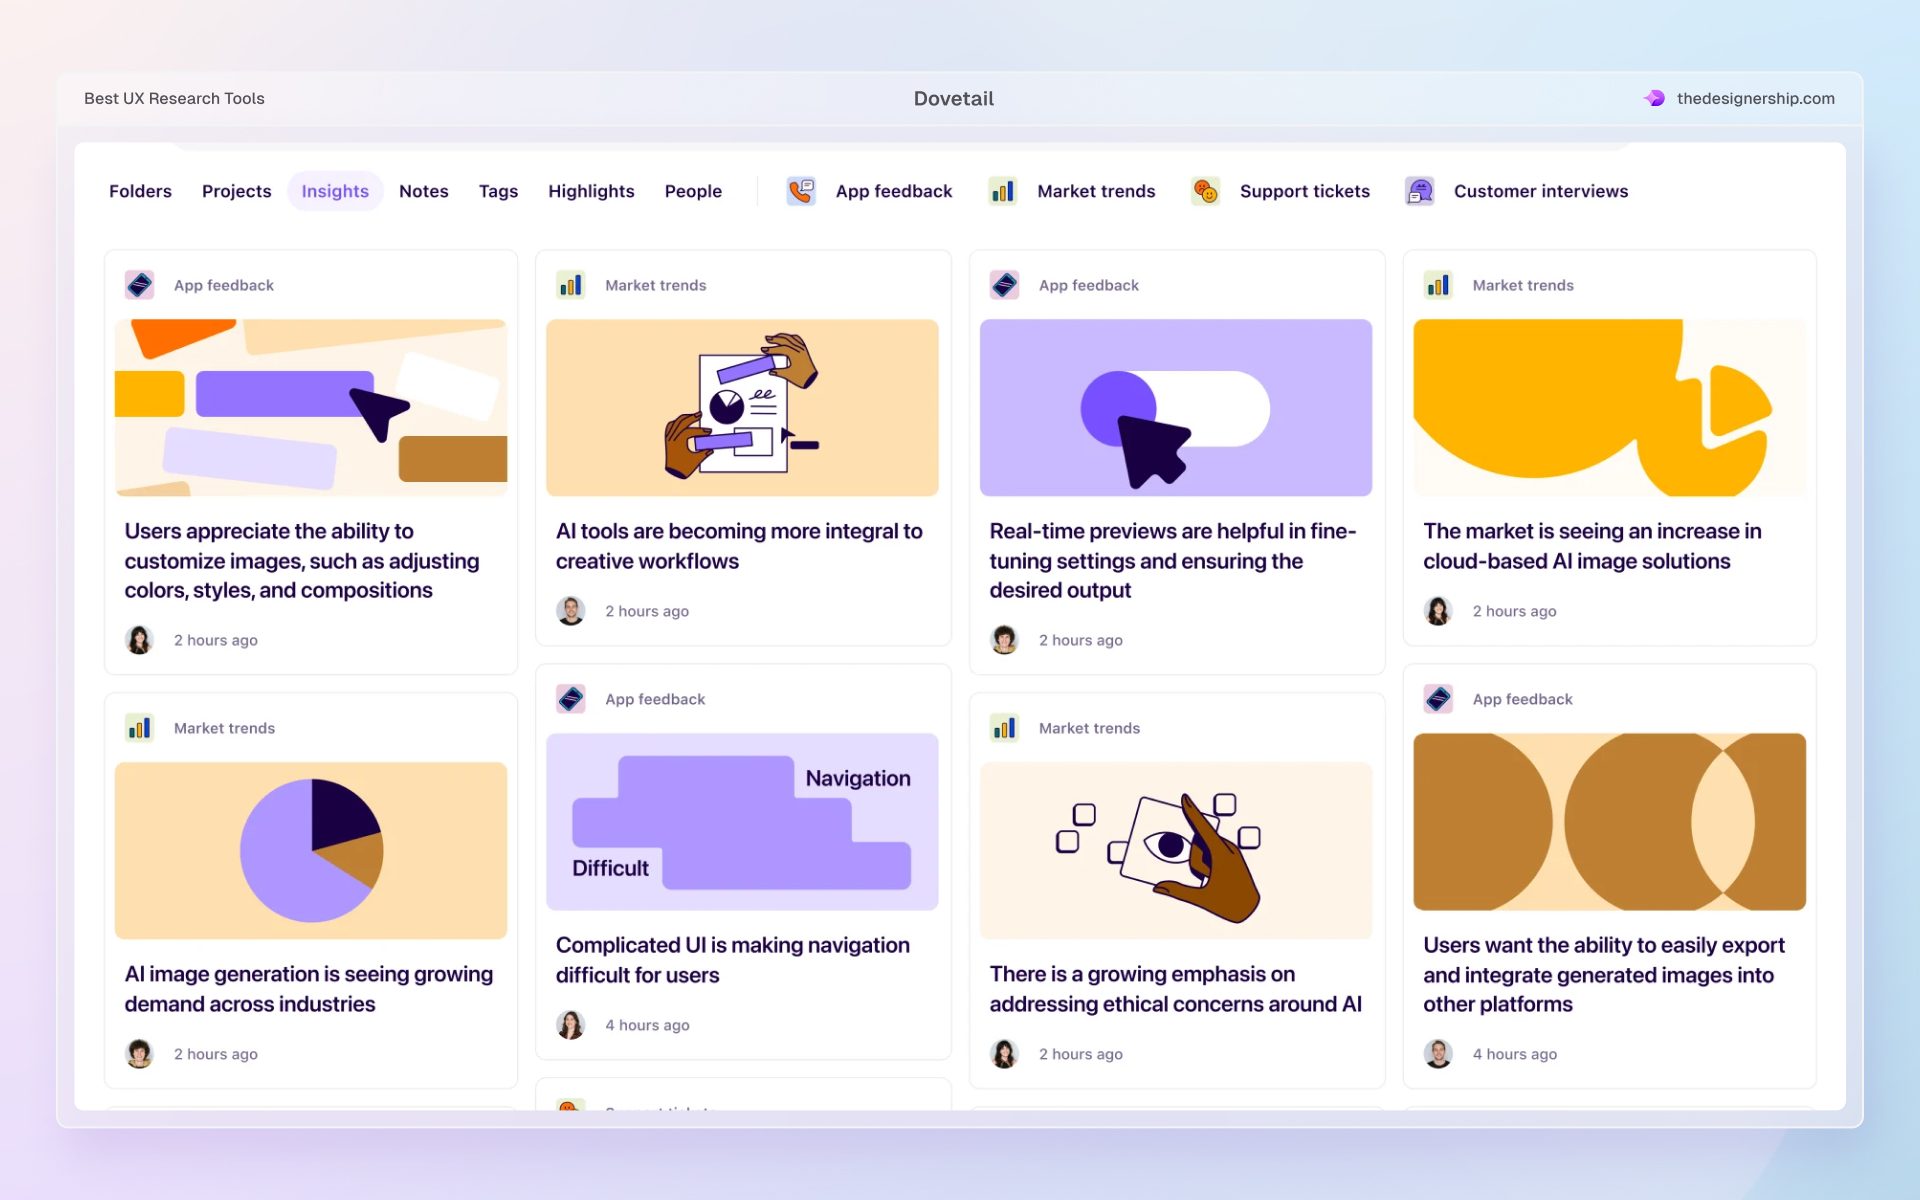Open the Projects tab
The image size is (1920, 1200).
[236, 191]
